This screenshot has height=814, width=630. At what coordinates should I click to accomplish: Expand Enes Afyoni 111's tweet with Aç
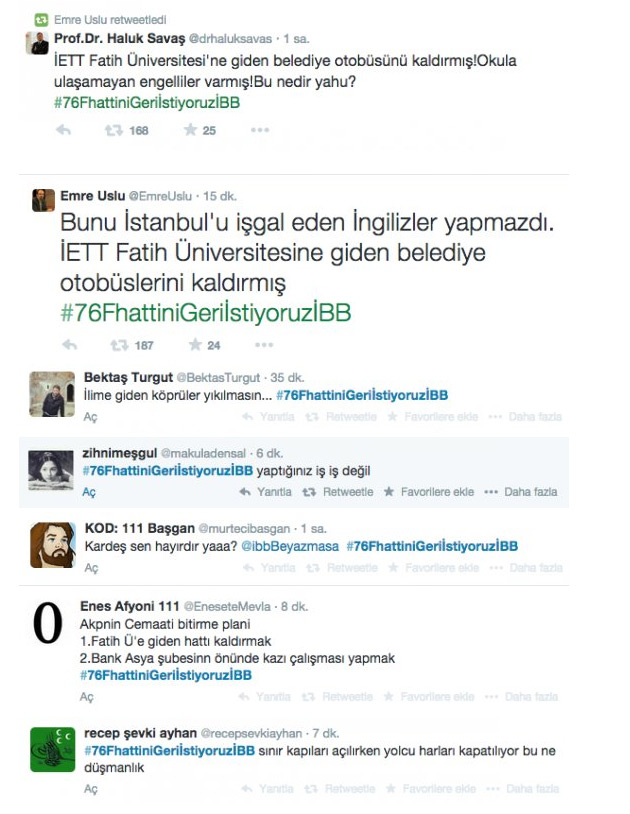click(87, 697)
